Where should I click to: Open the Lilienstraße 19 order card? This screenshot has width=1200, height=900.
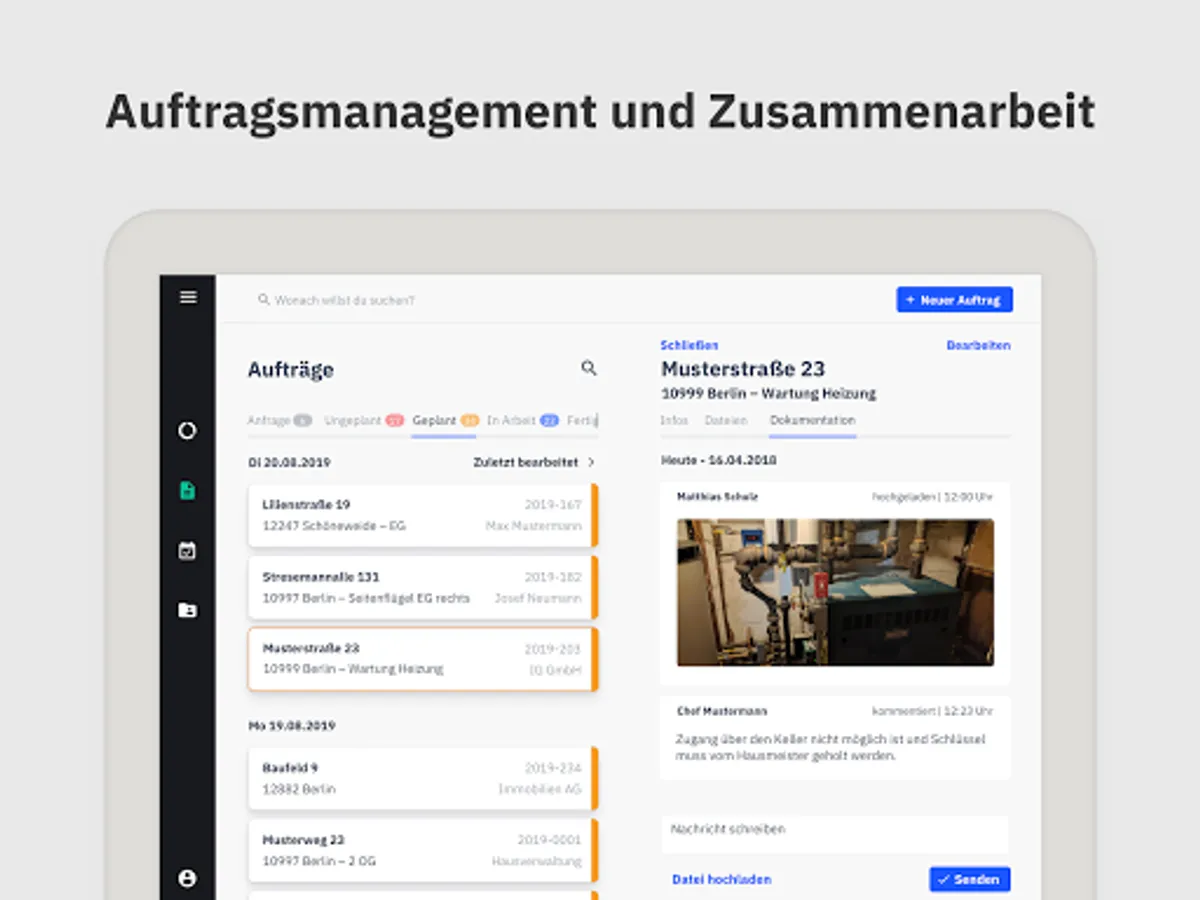[422, 516]
